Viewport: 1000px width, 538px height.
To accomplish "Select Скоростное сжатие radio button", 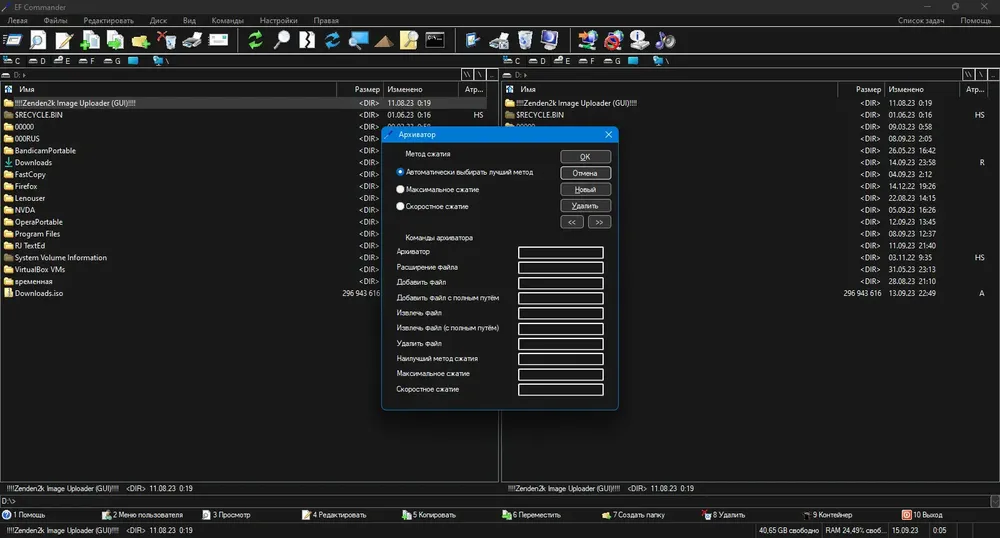I will 400,207.
